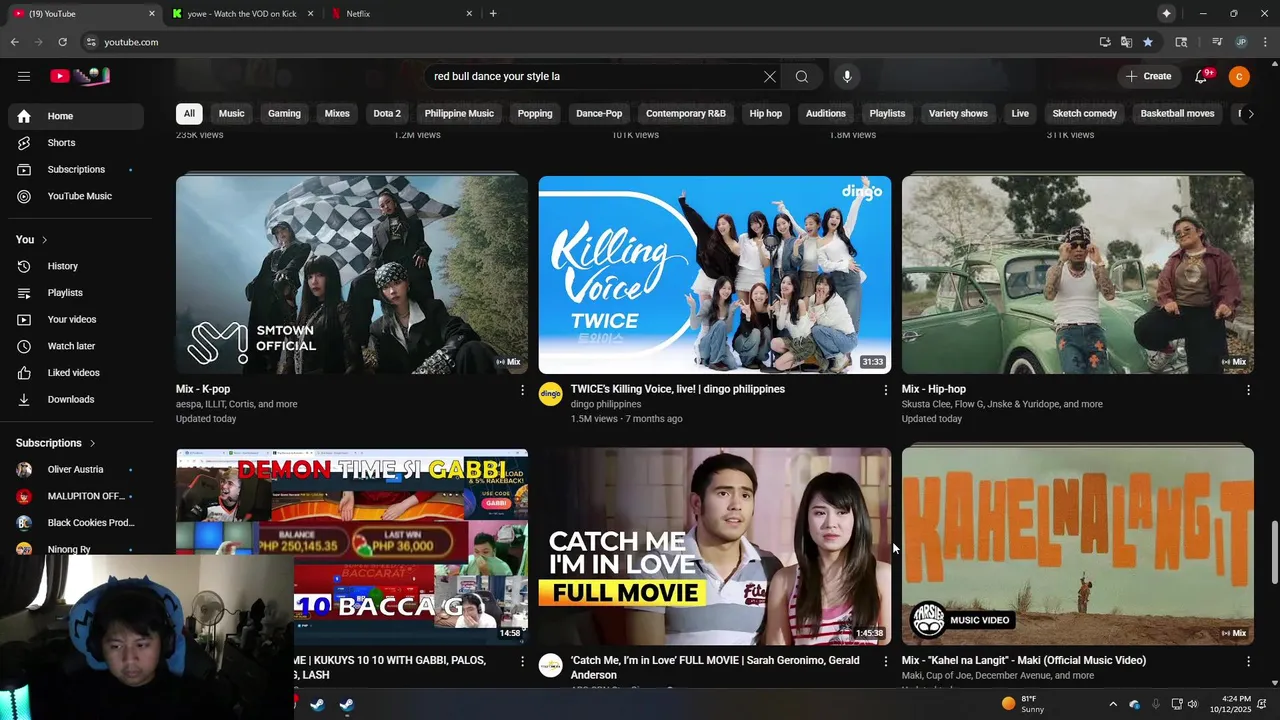1280x720 pixels.
Task: Open TWICE's Killing Voice video title
Action: pos(678,389)
